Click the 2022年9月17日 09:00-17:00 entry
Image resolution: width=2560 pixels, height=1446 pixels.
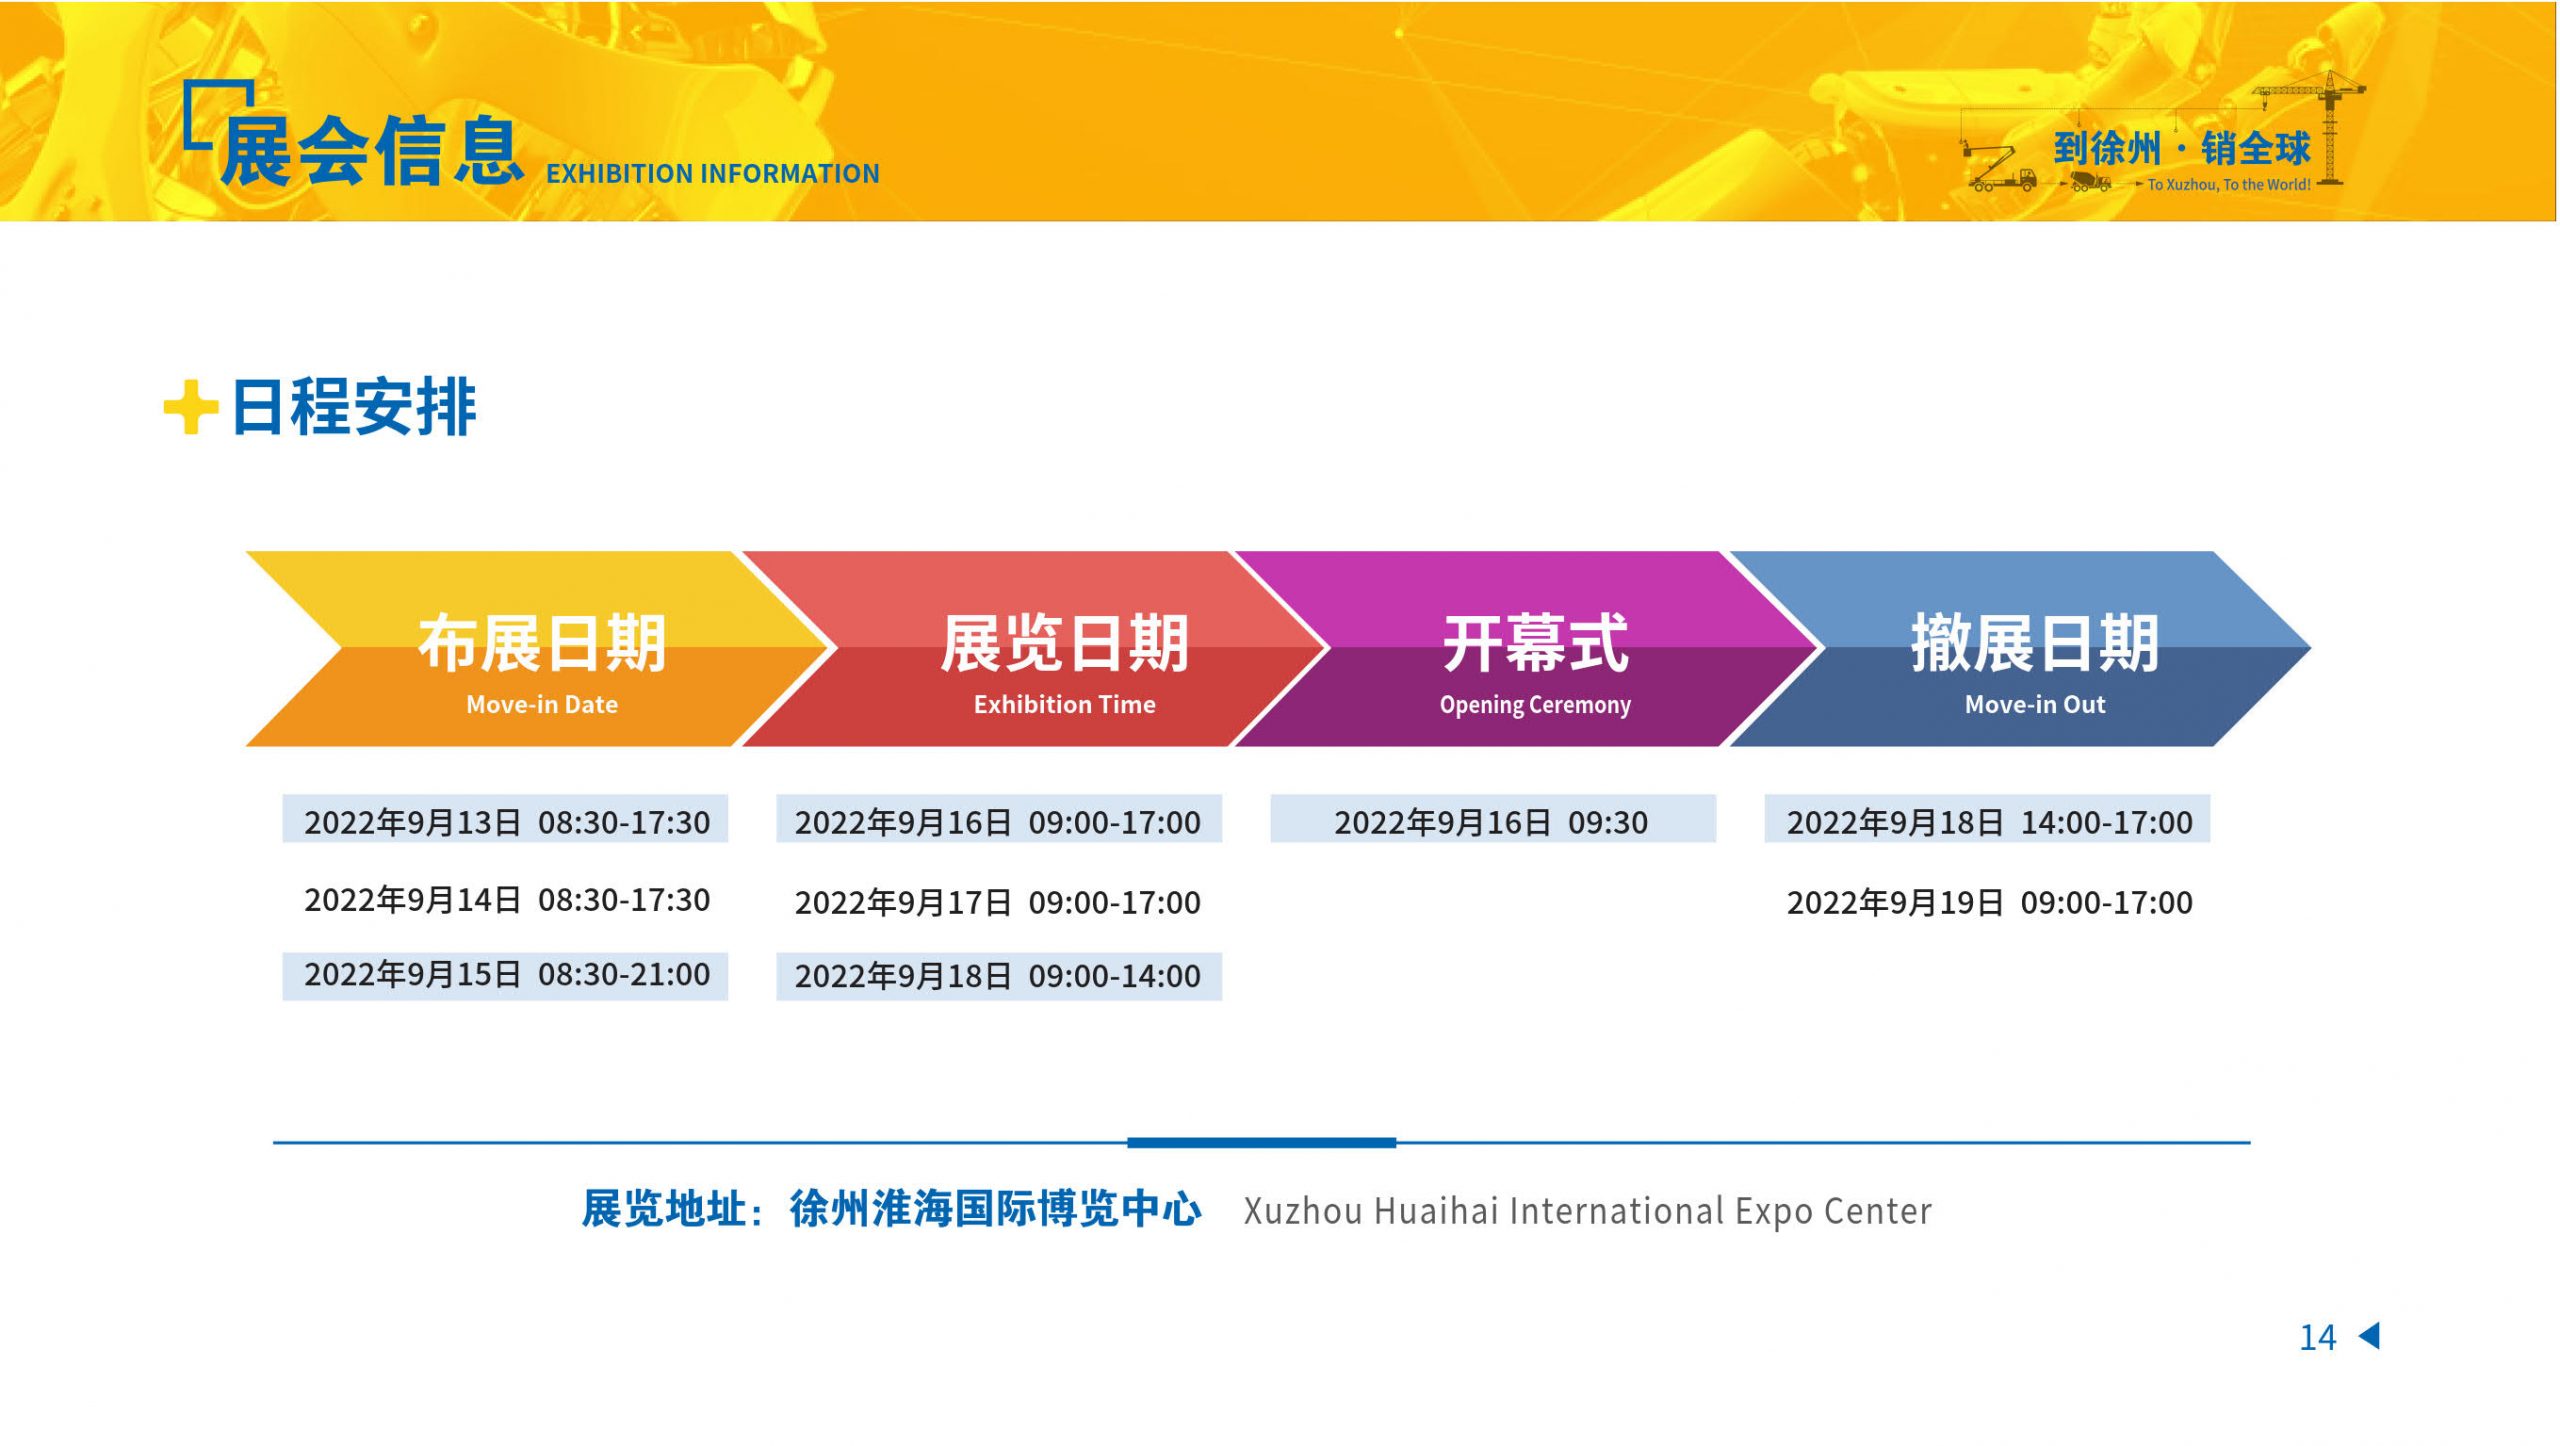(x=997, y=902)
